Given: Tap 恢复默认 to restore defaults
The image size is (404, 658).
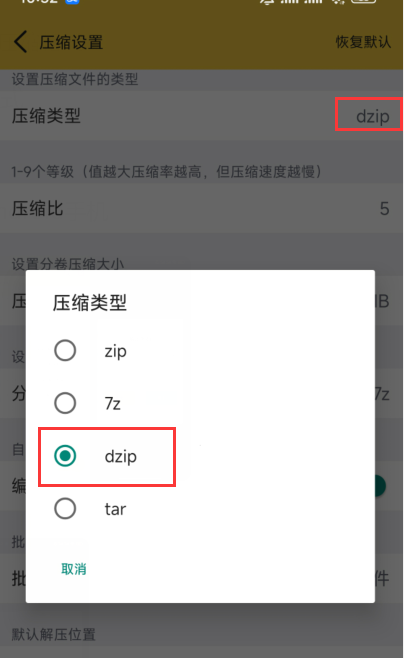Looking at the screenshot, I should (363, 42).
